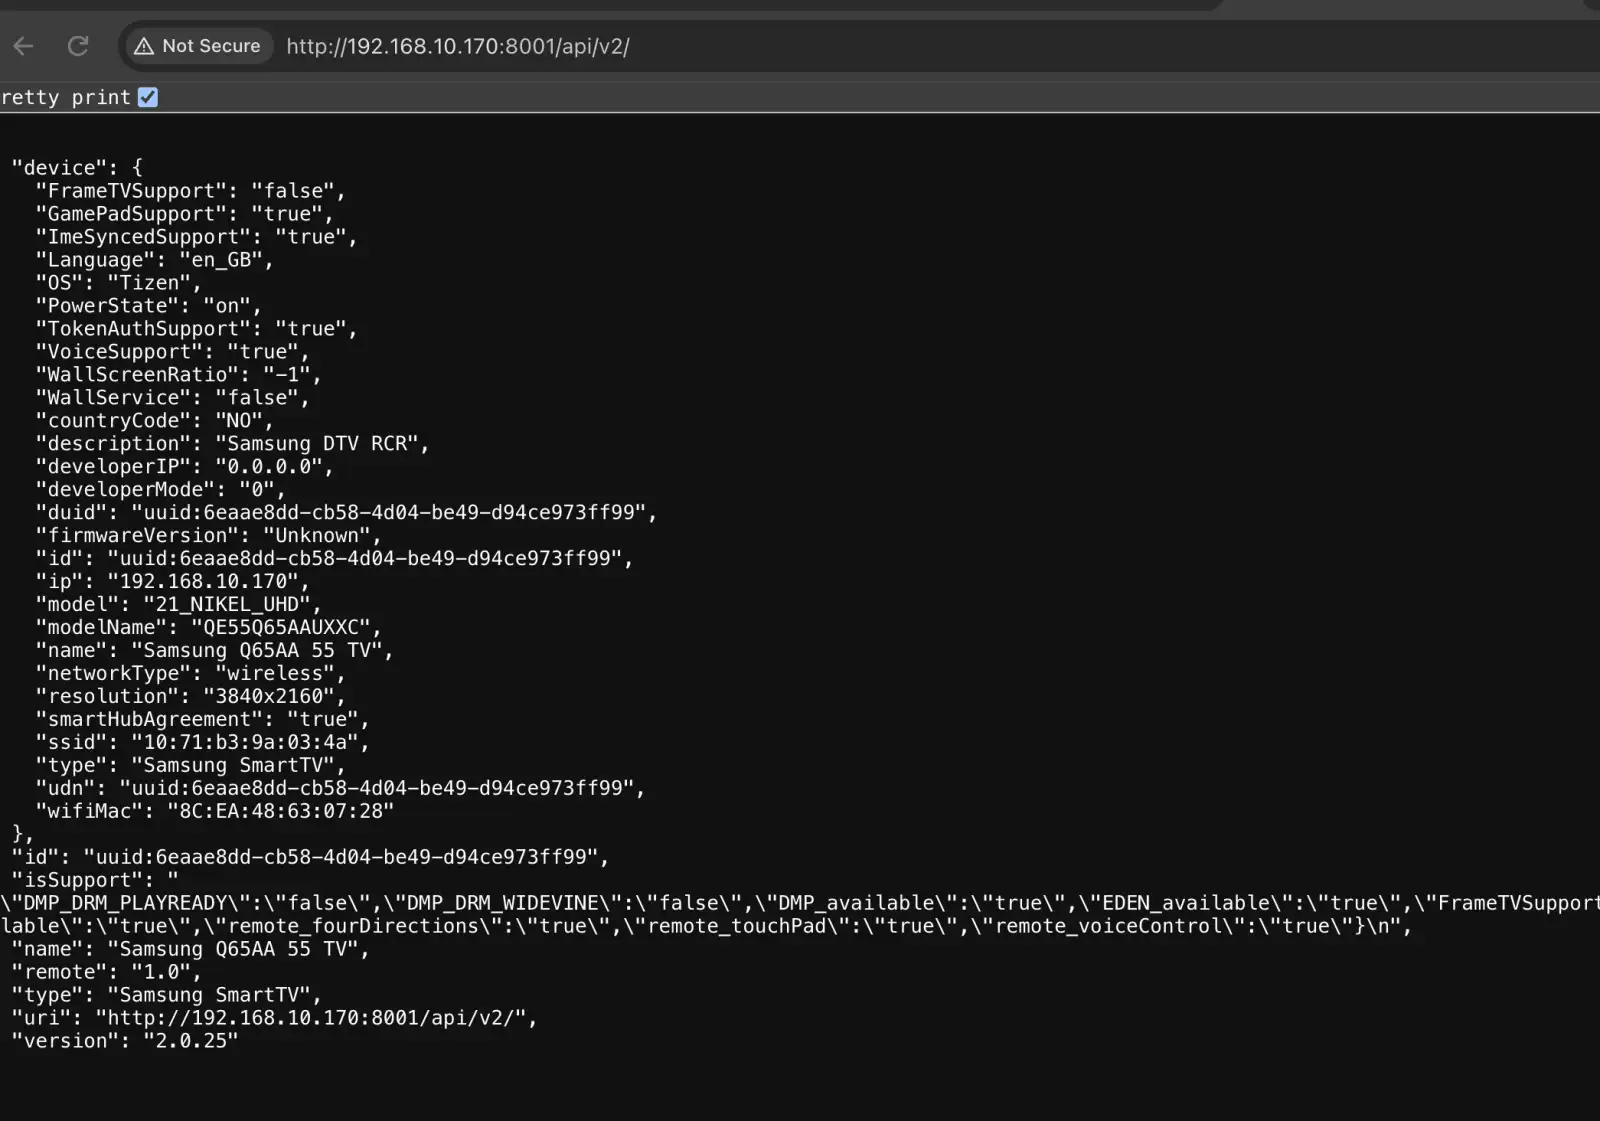The height and width of the screenshot is (1121, 1600).
Task: Click the "ip": "192.168.10.170" line
Action: [173, 582]
